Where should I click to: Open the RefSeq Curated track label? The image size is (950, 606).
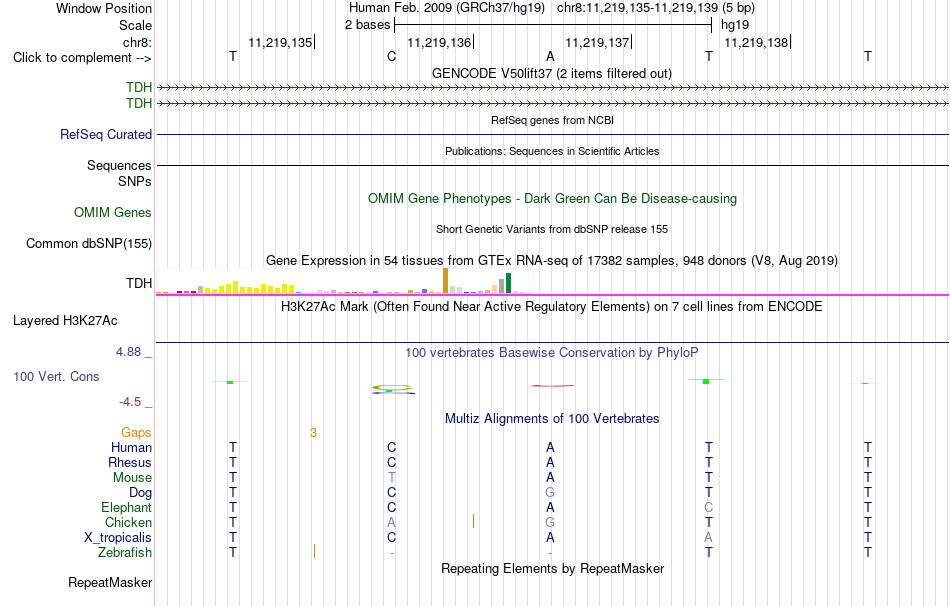(106, 135)
